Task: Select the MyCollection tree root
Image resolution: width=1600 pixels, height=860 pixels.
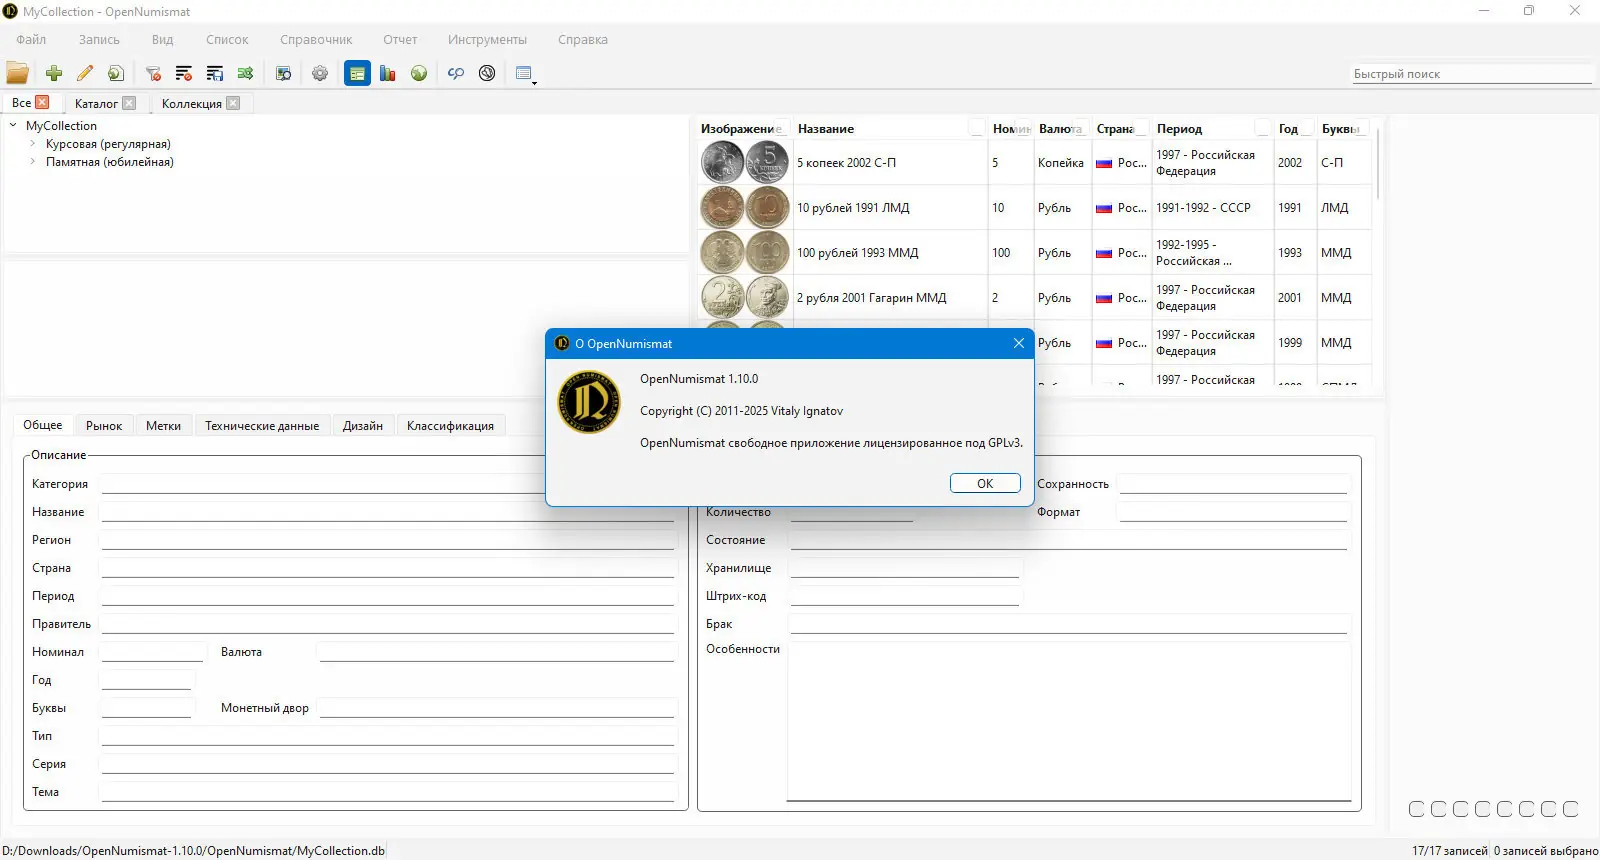Action: pos(61,126)
